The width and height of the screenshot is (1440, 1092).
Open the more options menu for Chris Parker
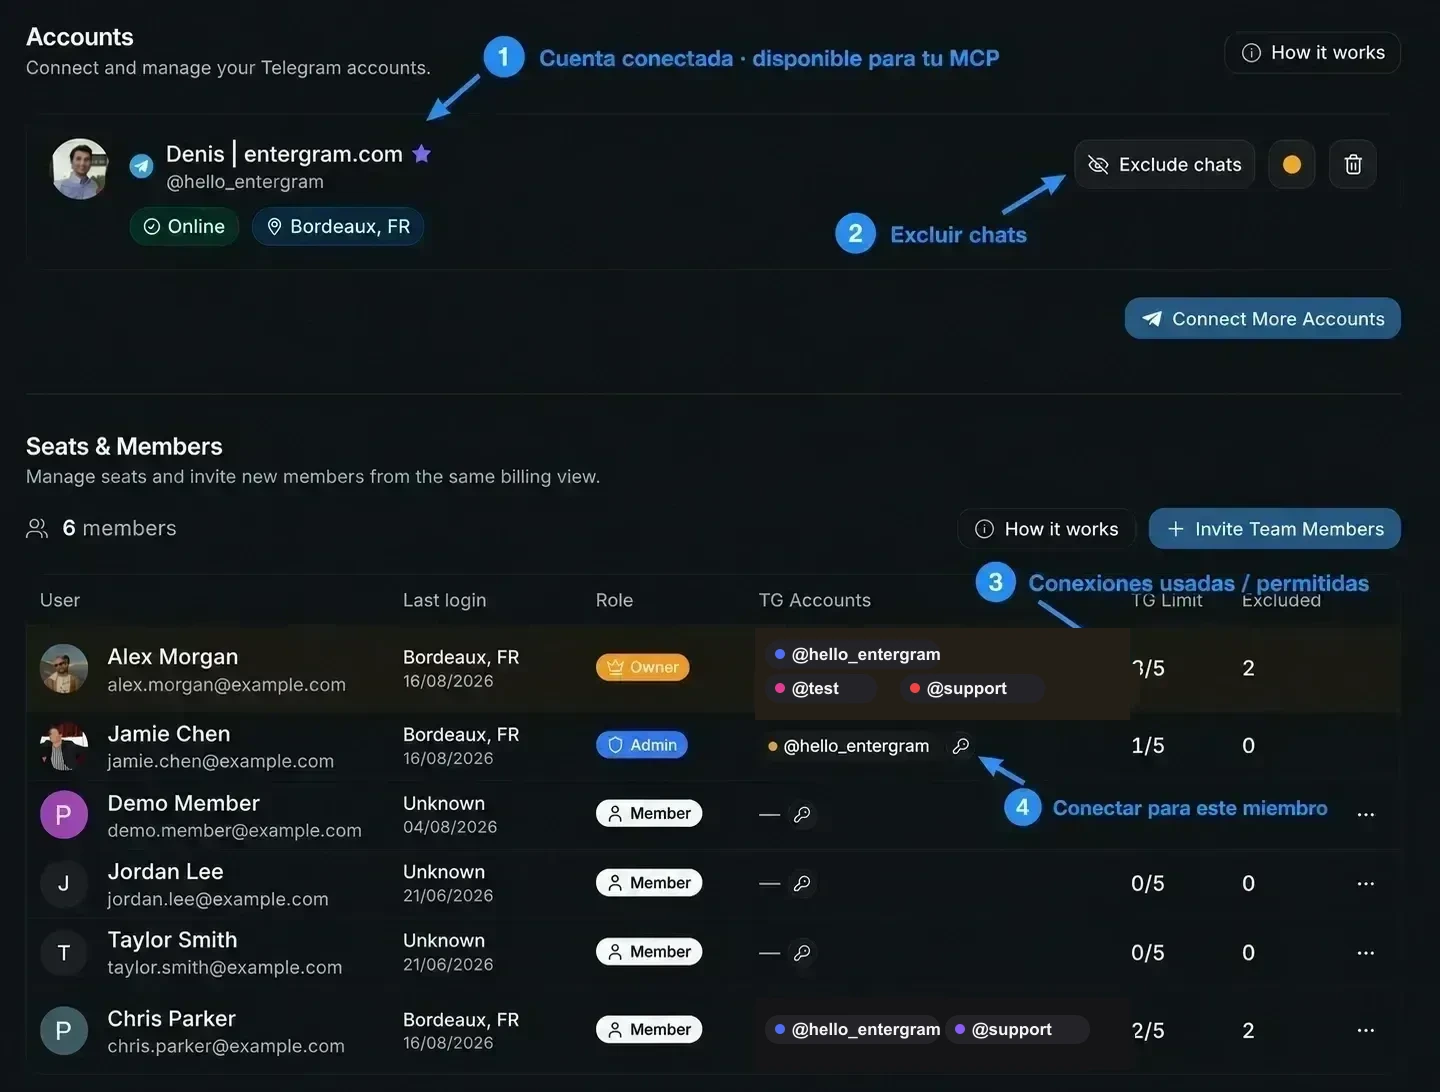pyautogui.click(x=1366, y=1030)
